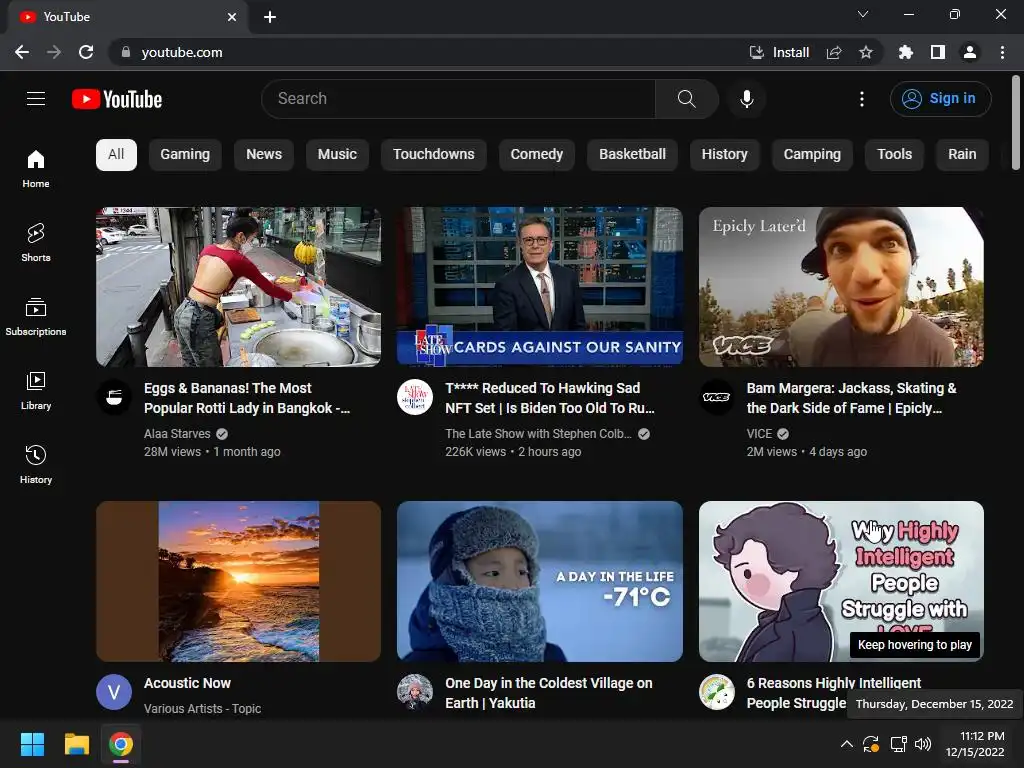This screenshot has width=1024, height=768.
Task: Open YouTube settings three-dot menu
Action: [x=861, y=99]
